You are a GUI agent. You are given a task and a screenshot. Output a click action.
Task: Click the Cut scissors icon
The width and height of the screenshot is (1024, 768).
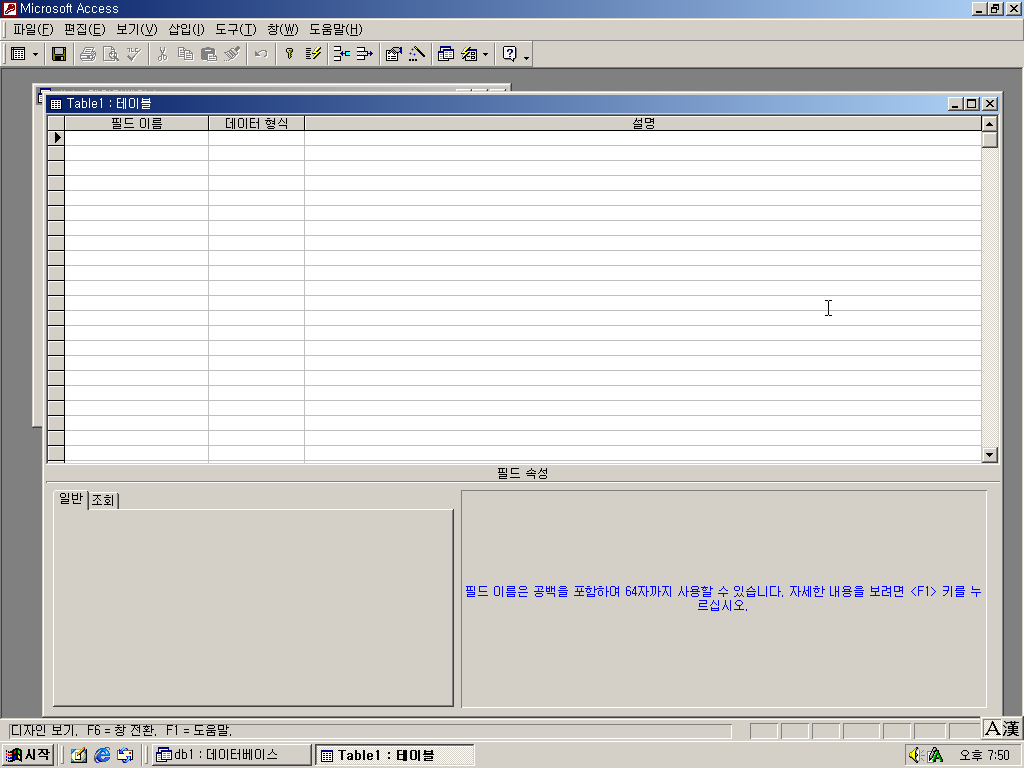point(163,54)
